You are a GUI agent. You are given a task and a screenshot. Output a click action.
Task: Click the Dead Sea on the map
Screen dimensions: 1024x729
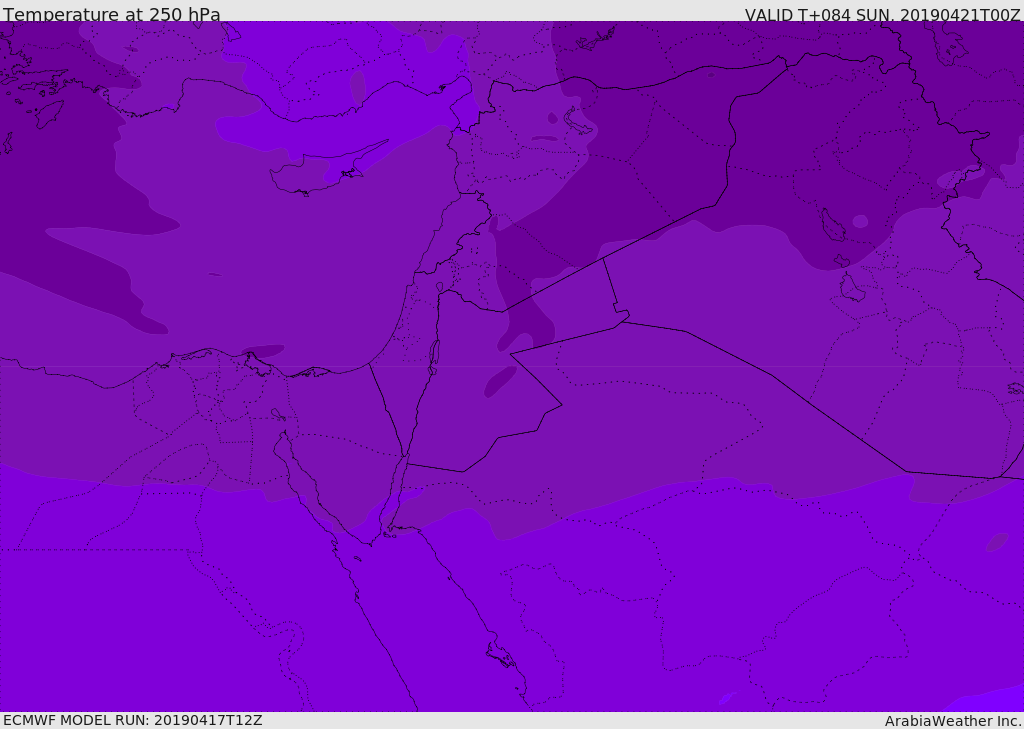point(434,355)
